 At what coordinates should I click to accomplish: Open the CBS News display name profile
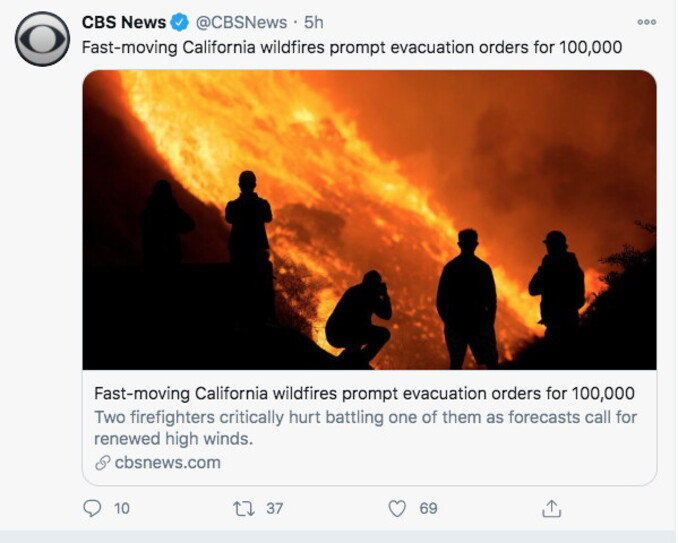coord(123,22)
